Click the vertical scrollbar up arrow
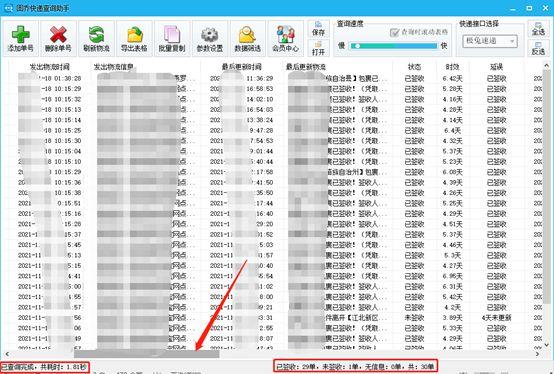Viewport: 554px width, 374px height. tap(546, 66)
